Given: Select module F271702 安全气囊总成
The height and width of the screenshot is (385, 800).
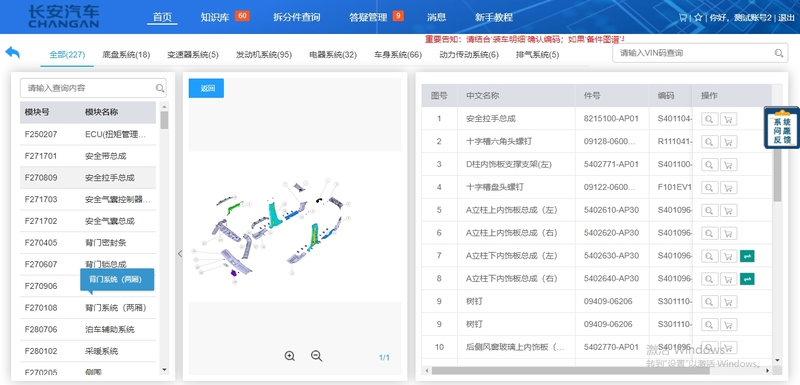Looking at the screenshot, I should click(88, 221).
